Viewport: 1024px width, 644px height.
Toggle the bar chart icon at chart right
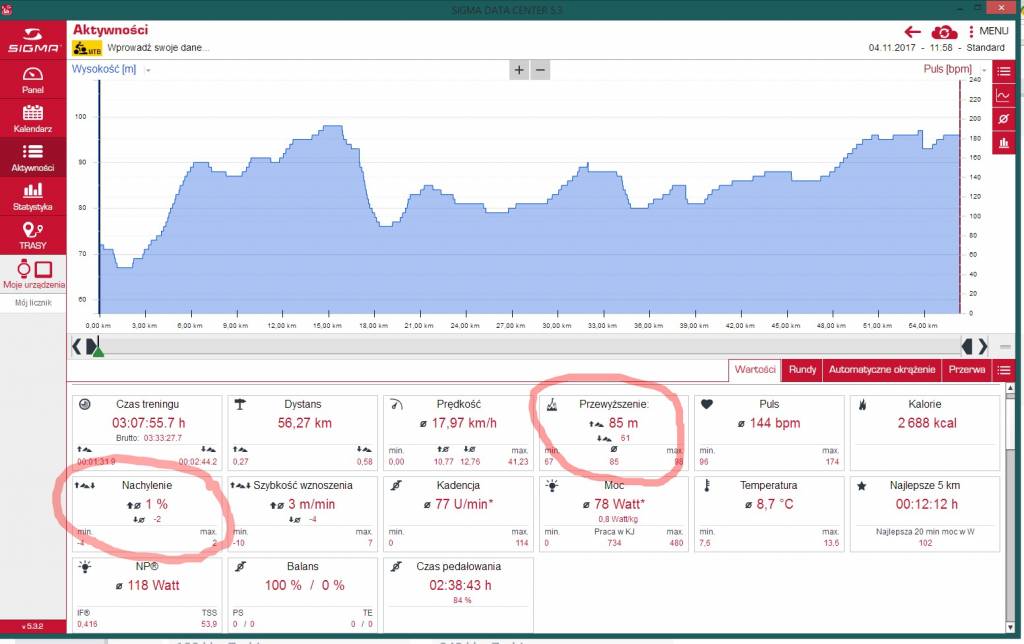(x=1004, y=142)
